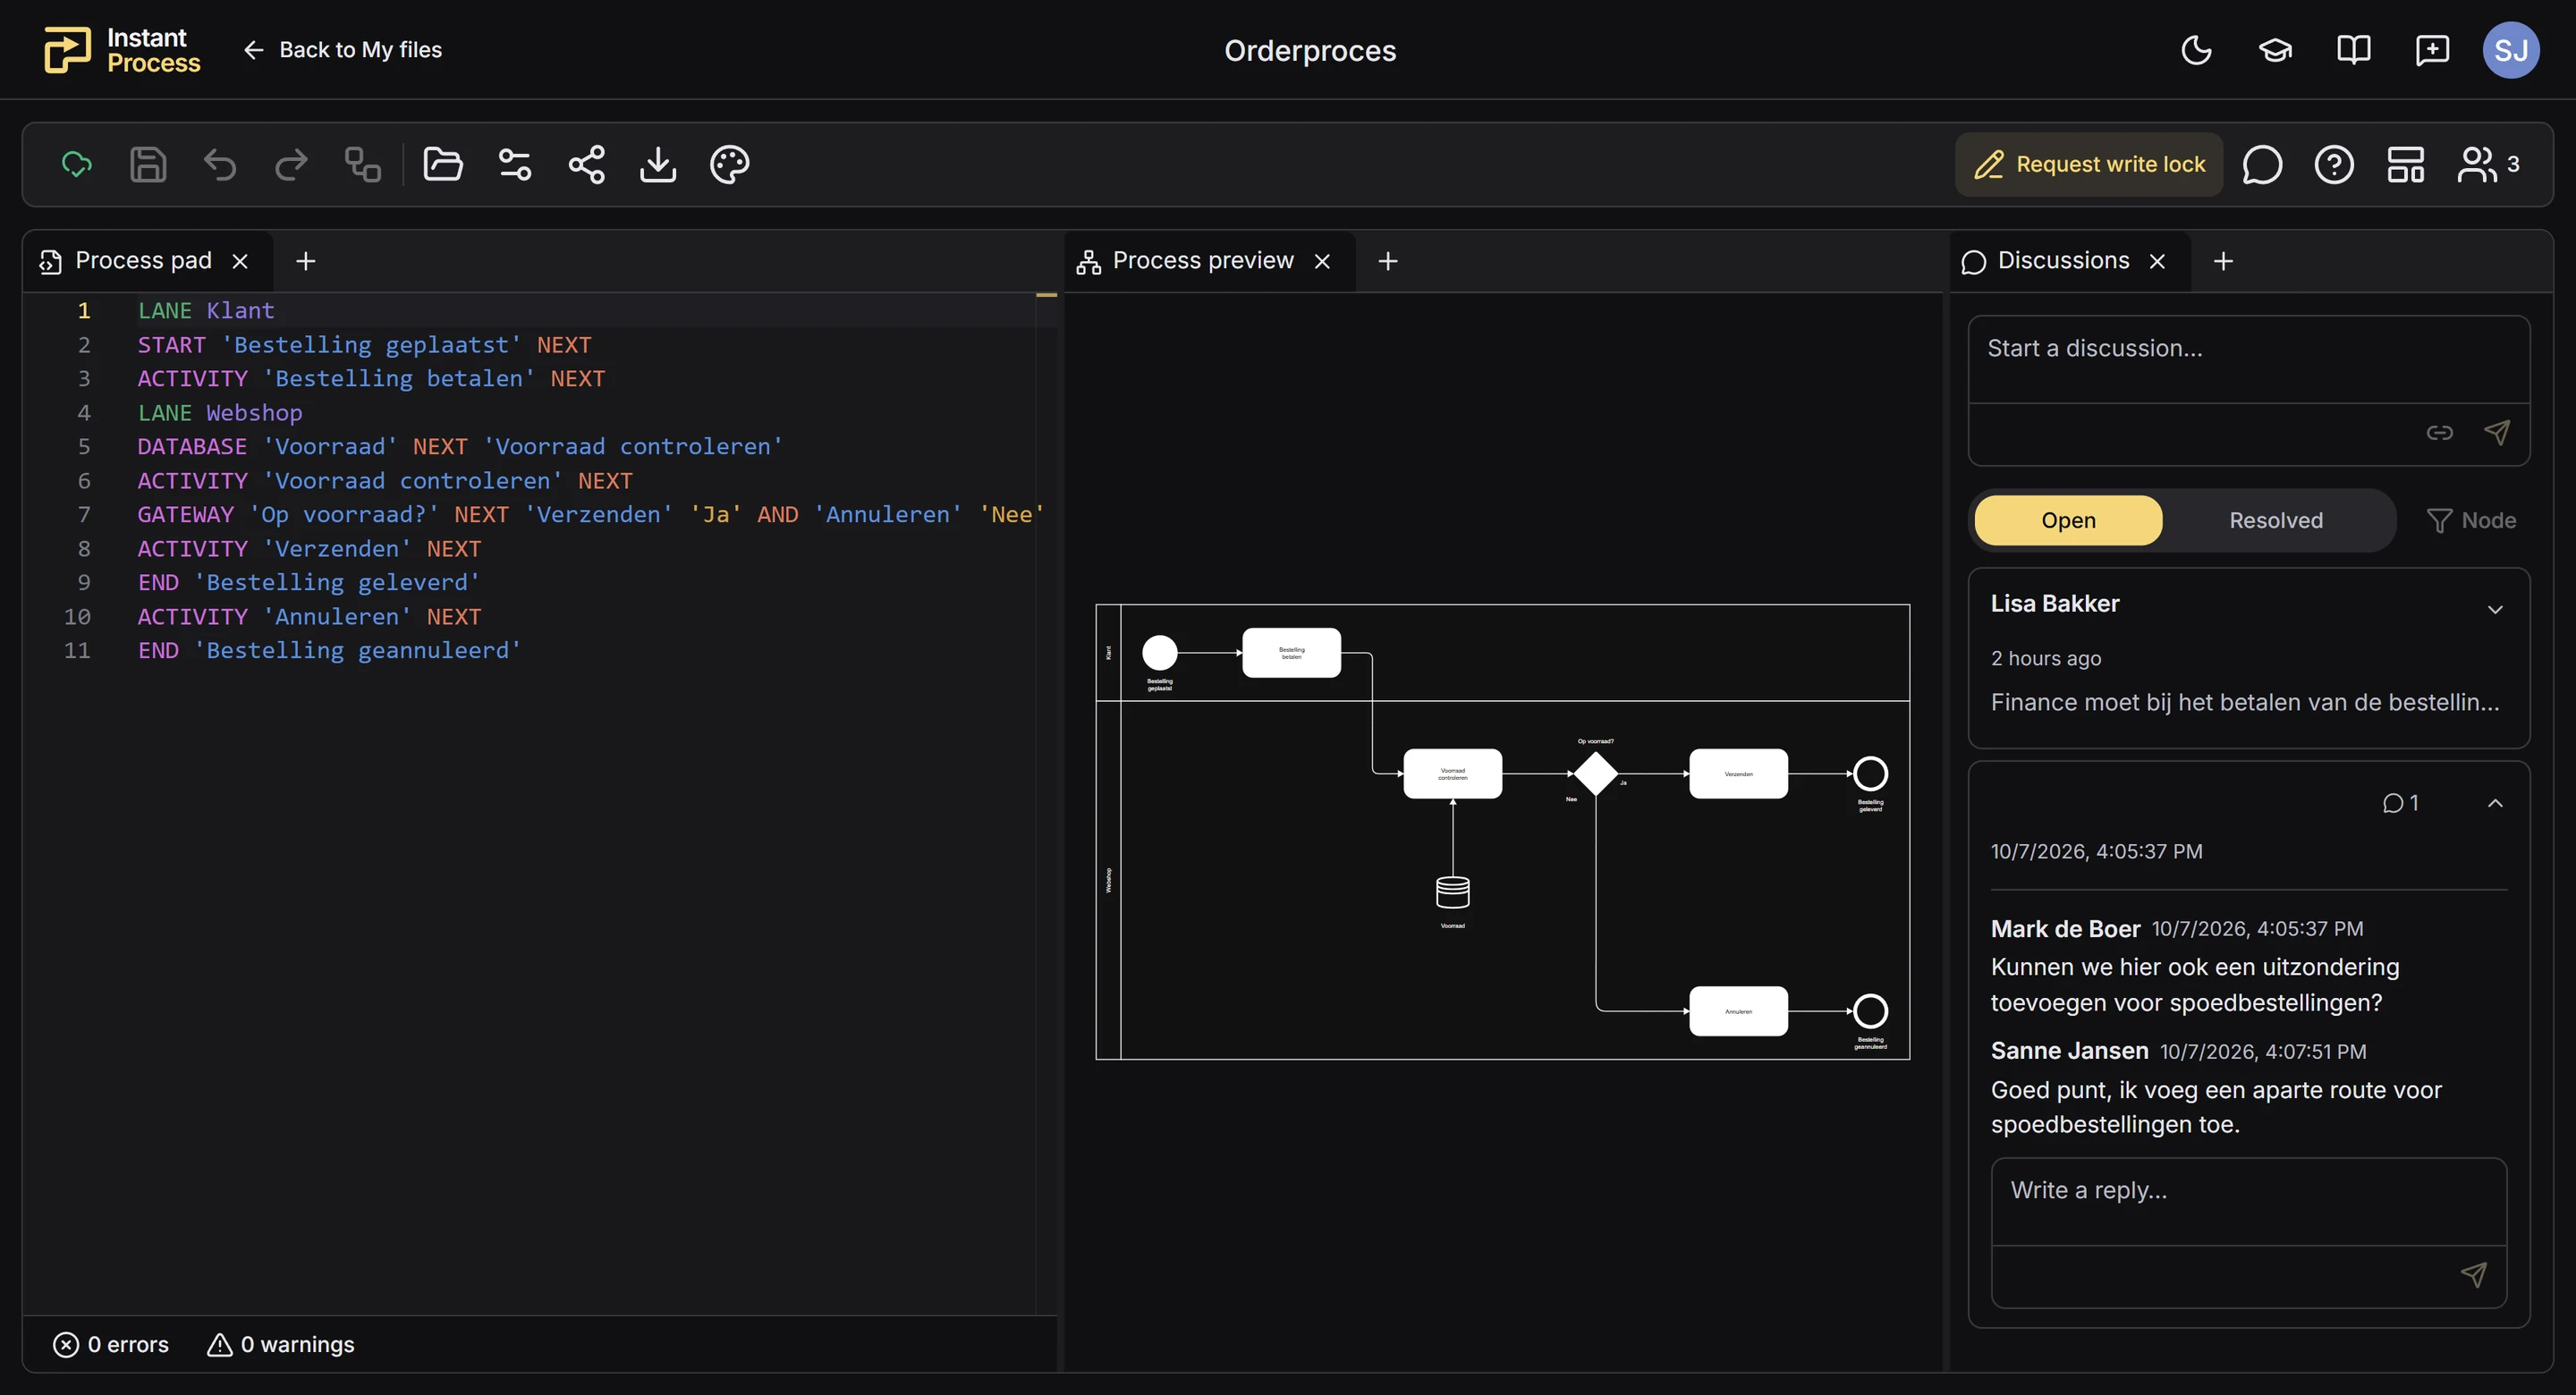Download the process diagram
The image size is (2576, 1395).
coord(658,164)
